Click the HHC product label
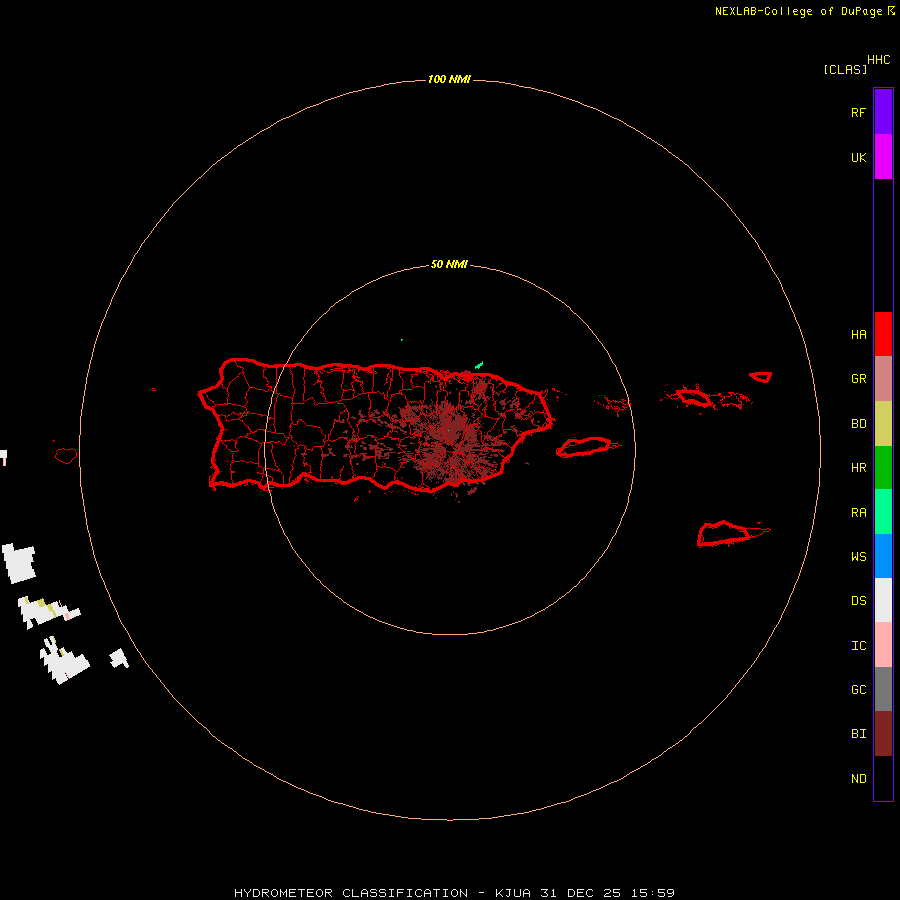 click(878, 60)
